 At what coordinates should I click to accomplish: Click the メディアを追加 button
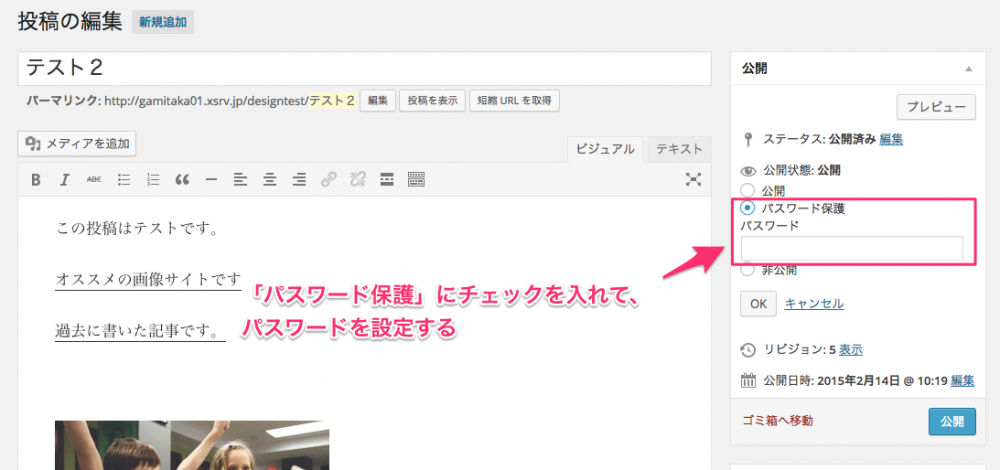[x=77, y=144]
